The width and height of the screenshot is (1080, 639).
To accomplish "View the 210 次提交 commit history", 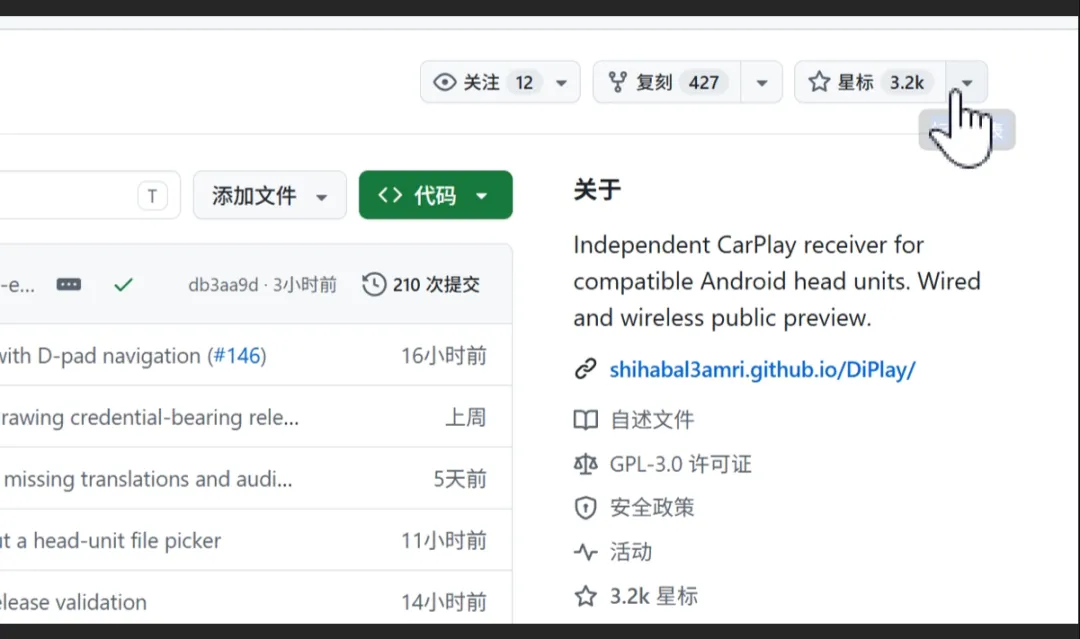I will [x=421, y=284].
